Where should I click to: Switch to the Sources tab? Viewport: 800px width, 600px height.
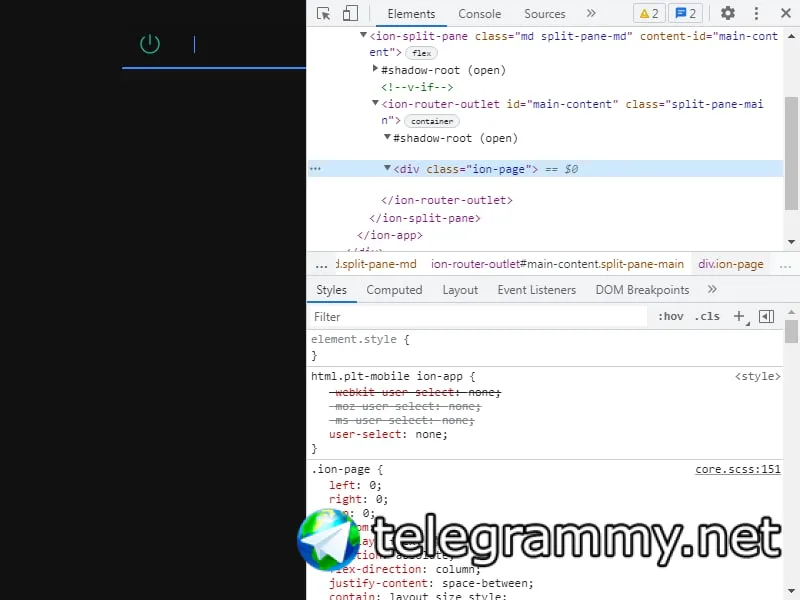coord(544,14)
